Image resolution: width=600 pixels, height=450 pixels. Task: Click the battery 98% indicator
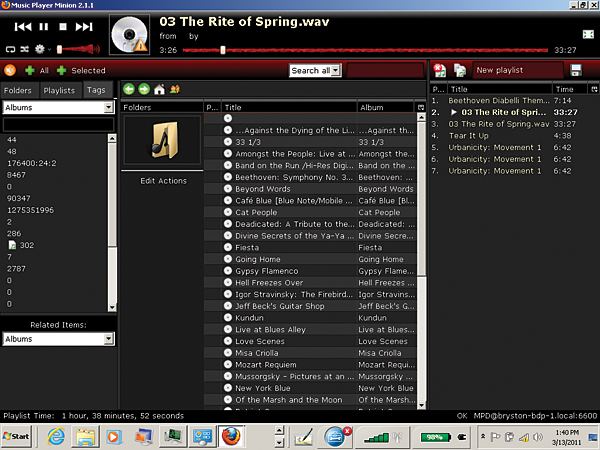(434, 437)
